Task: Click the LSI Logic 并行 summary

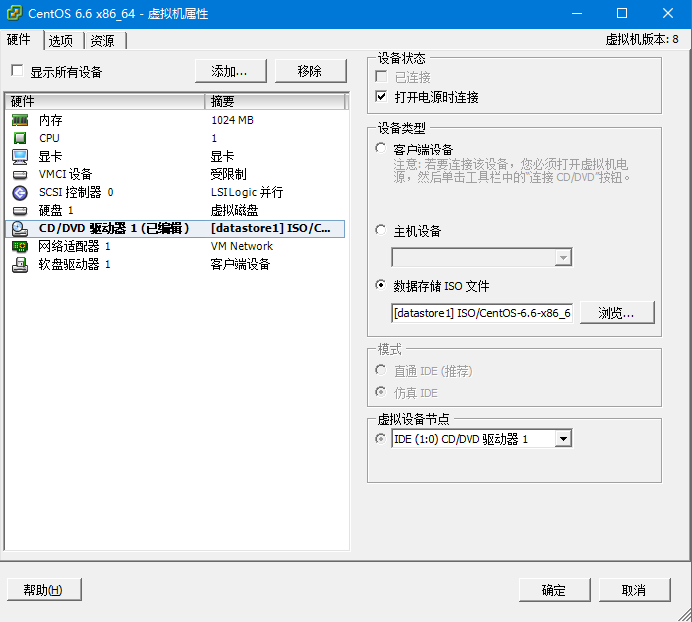Action: pyautogui.click(x=247, y=192)
